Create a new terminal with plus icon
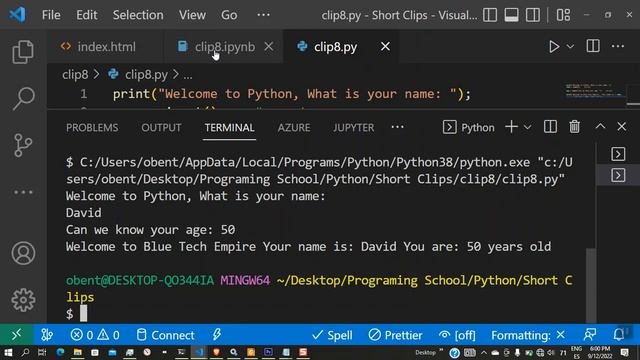640x360 pixels. [x=511, y=127]
